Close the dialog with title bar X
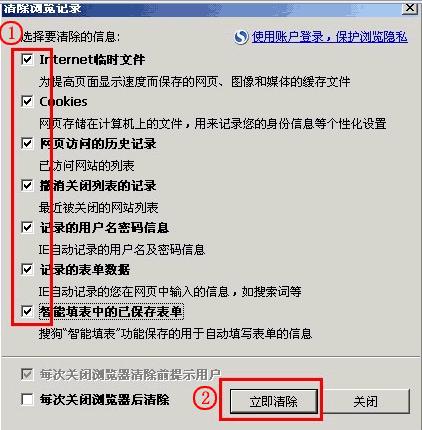422x430 pixels. click(410, 7)
